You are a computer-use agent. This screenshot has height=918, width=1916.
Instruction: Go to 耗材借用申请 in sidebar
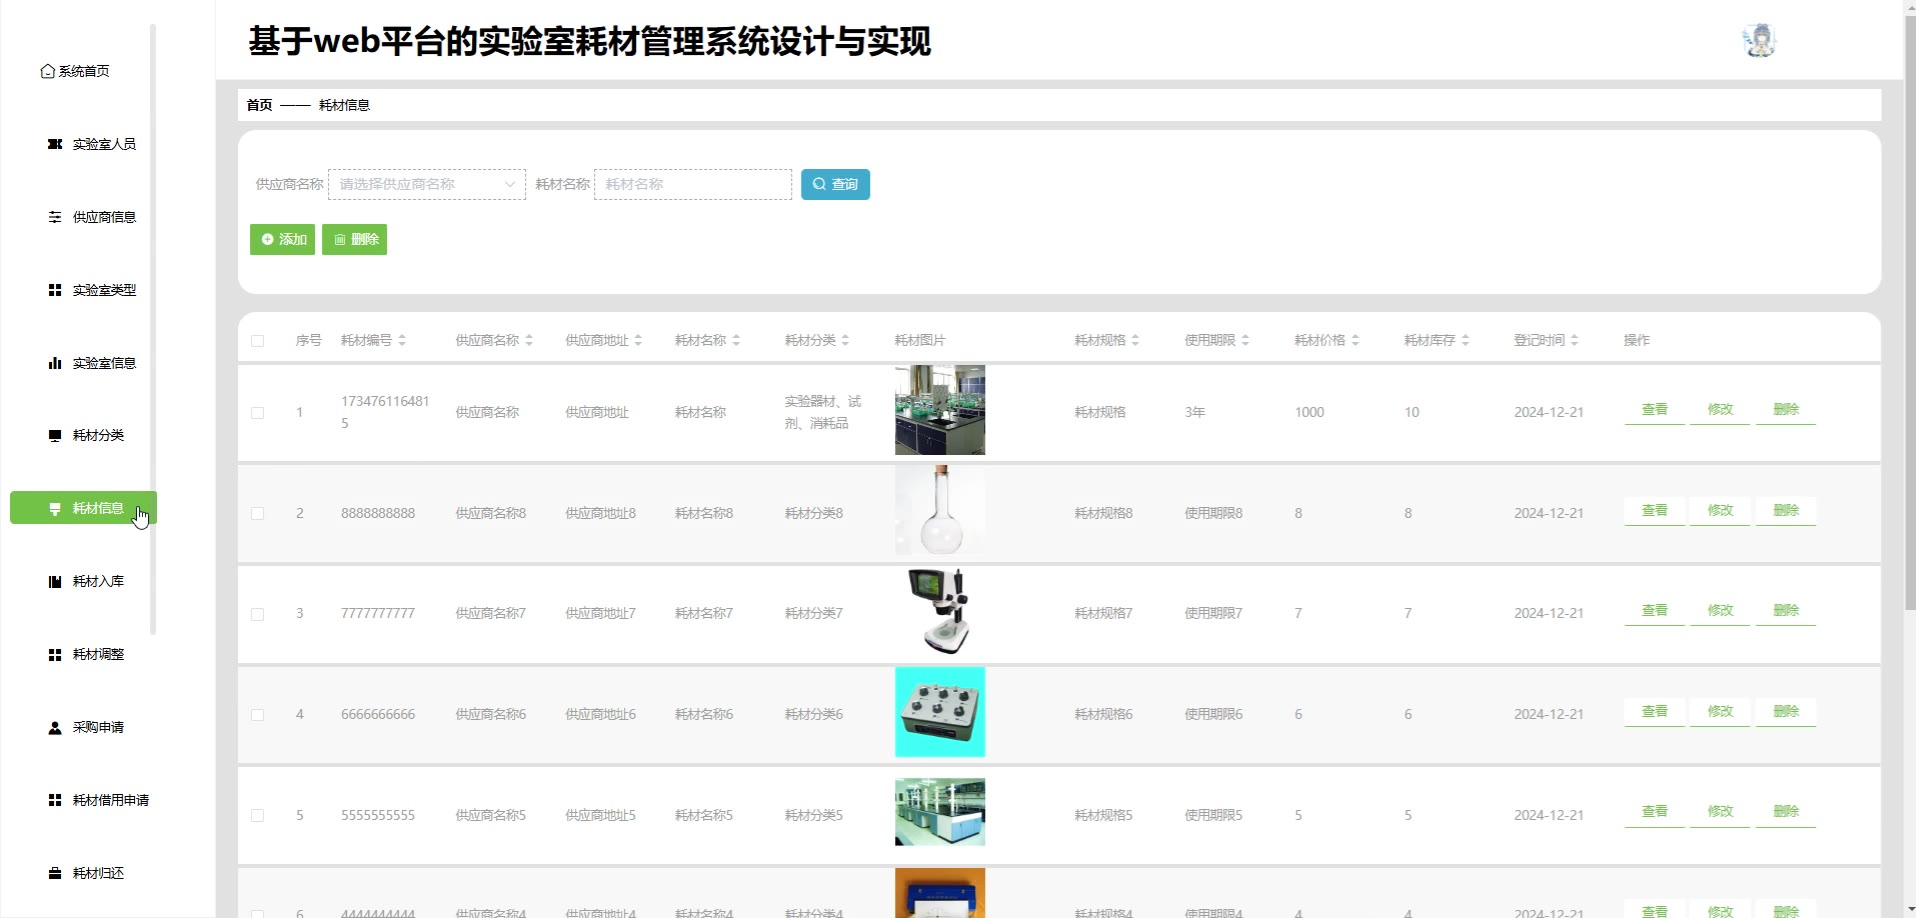(110, 800)
